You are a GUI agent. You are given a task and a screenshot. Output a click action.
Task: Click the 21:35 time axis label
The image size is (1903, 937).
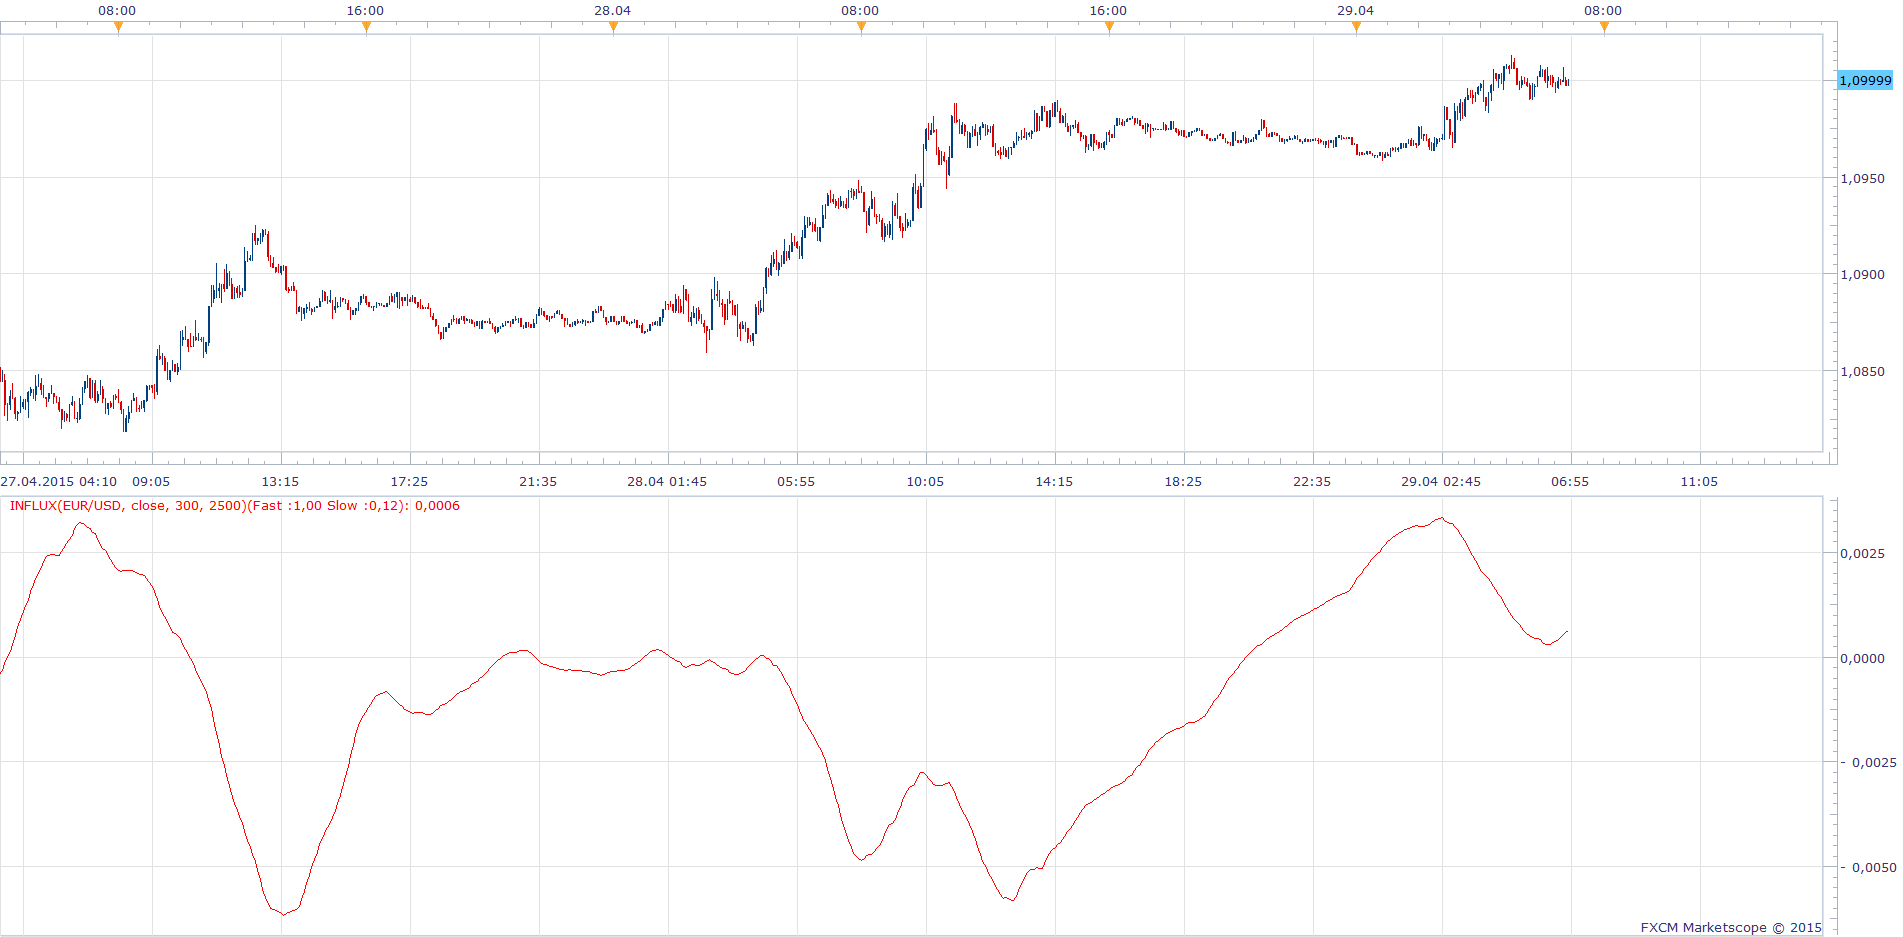click(538, 482)
